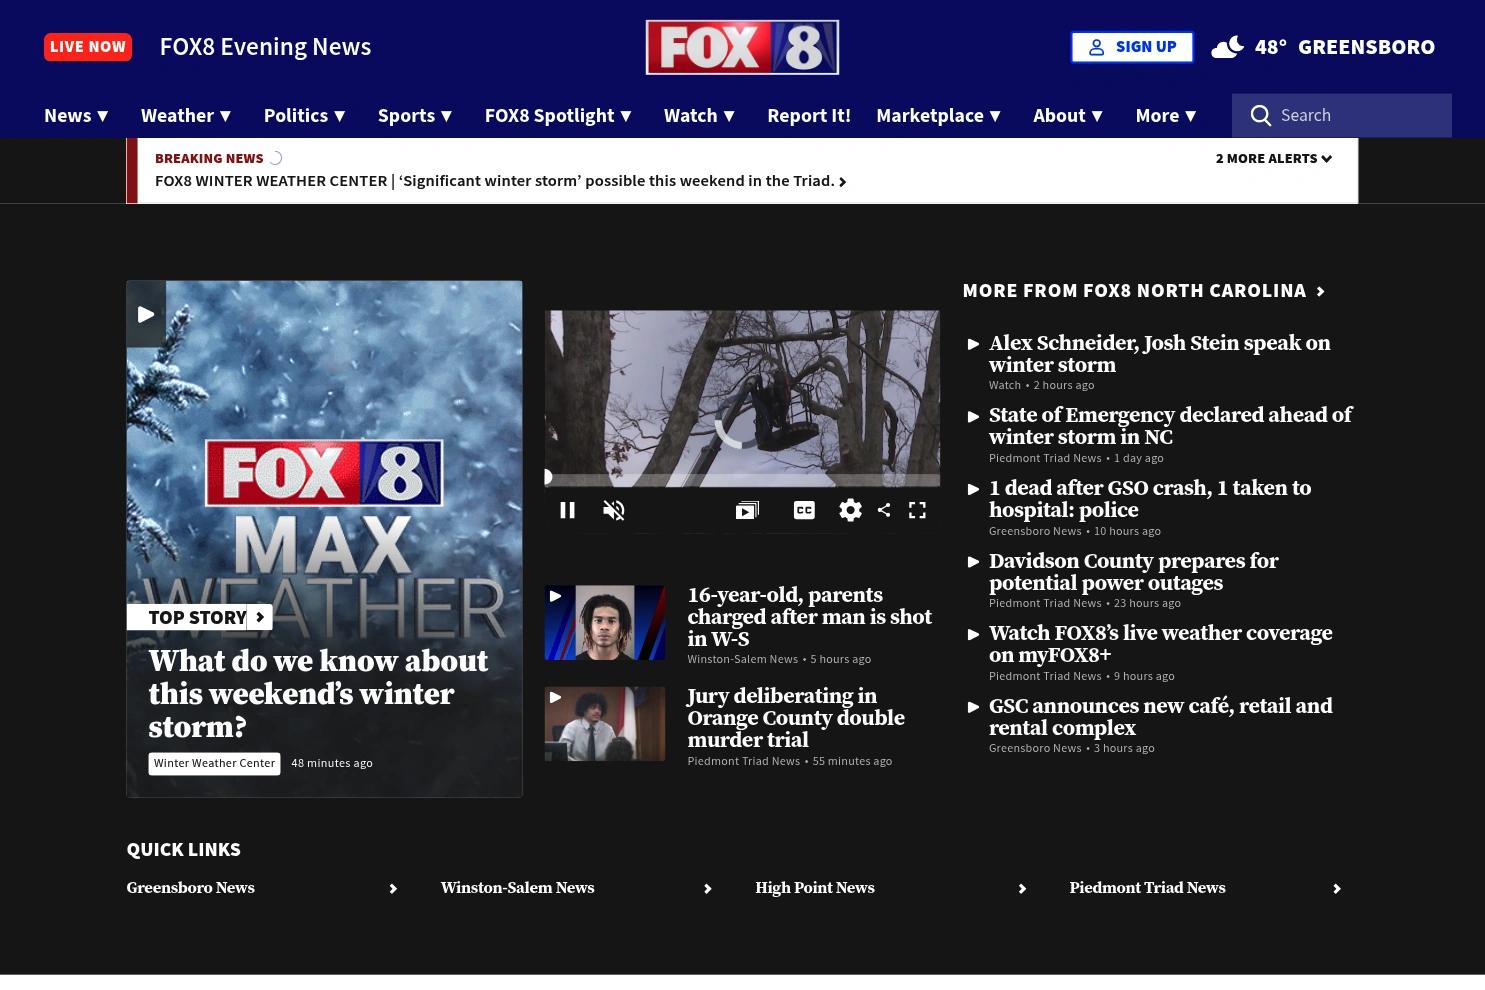This screenshot has width=1485, height=990.
Task: Open More From FOX8 North Carolina heading
Action: point(1134,291)
